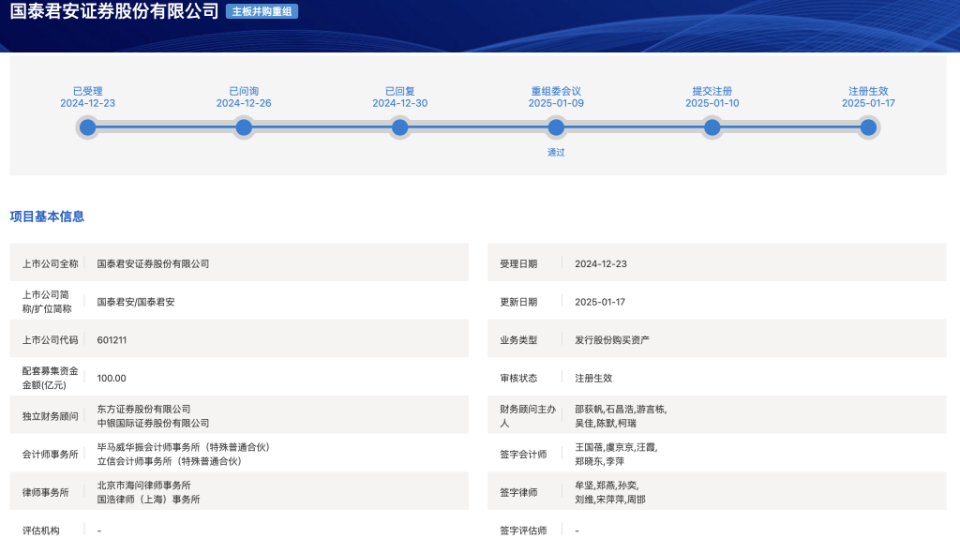Screen dimensions: 960x553
Task: Click the 上市公司全称 value 国泰君安证券股份有限公司
Action: pos(153,264)
